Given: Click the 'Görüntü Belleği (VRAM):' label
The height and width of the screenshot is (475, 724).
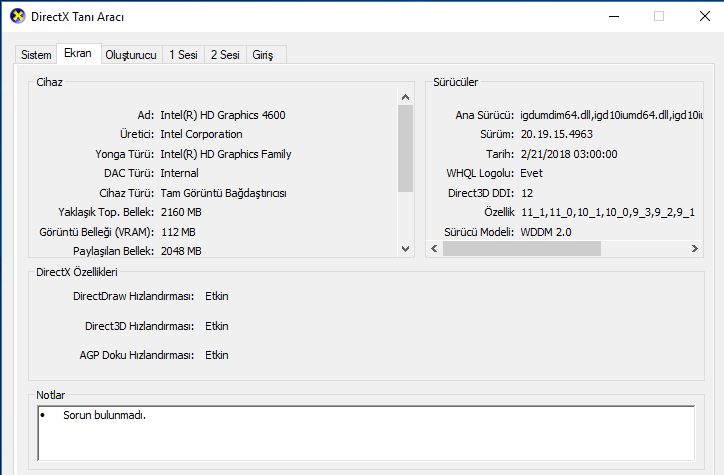Looking at the screenshot, I should 97,232.
